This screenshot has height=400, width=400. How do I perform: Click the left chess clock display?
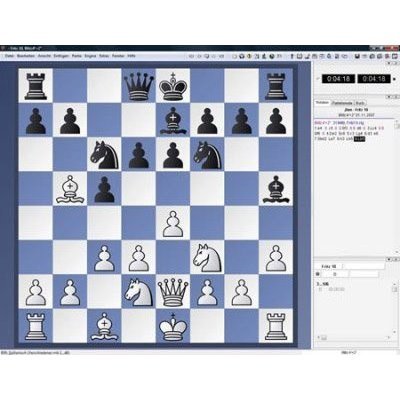point(338,79)
